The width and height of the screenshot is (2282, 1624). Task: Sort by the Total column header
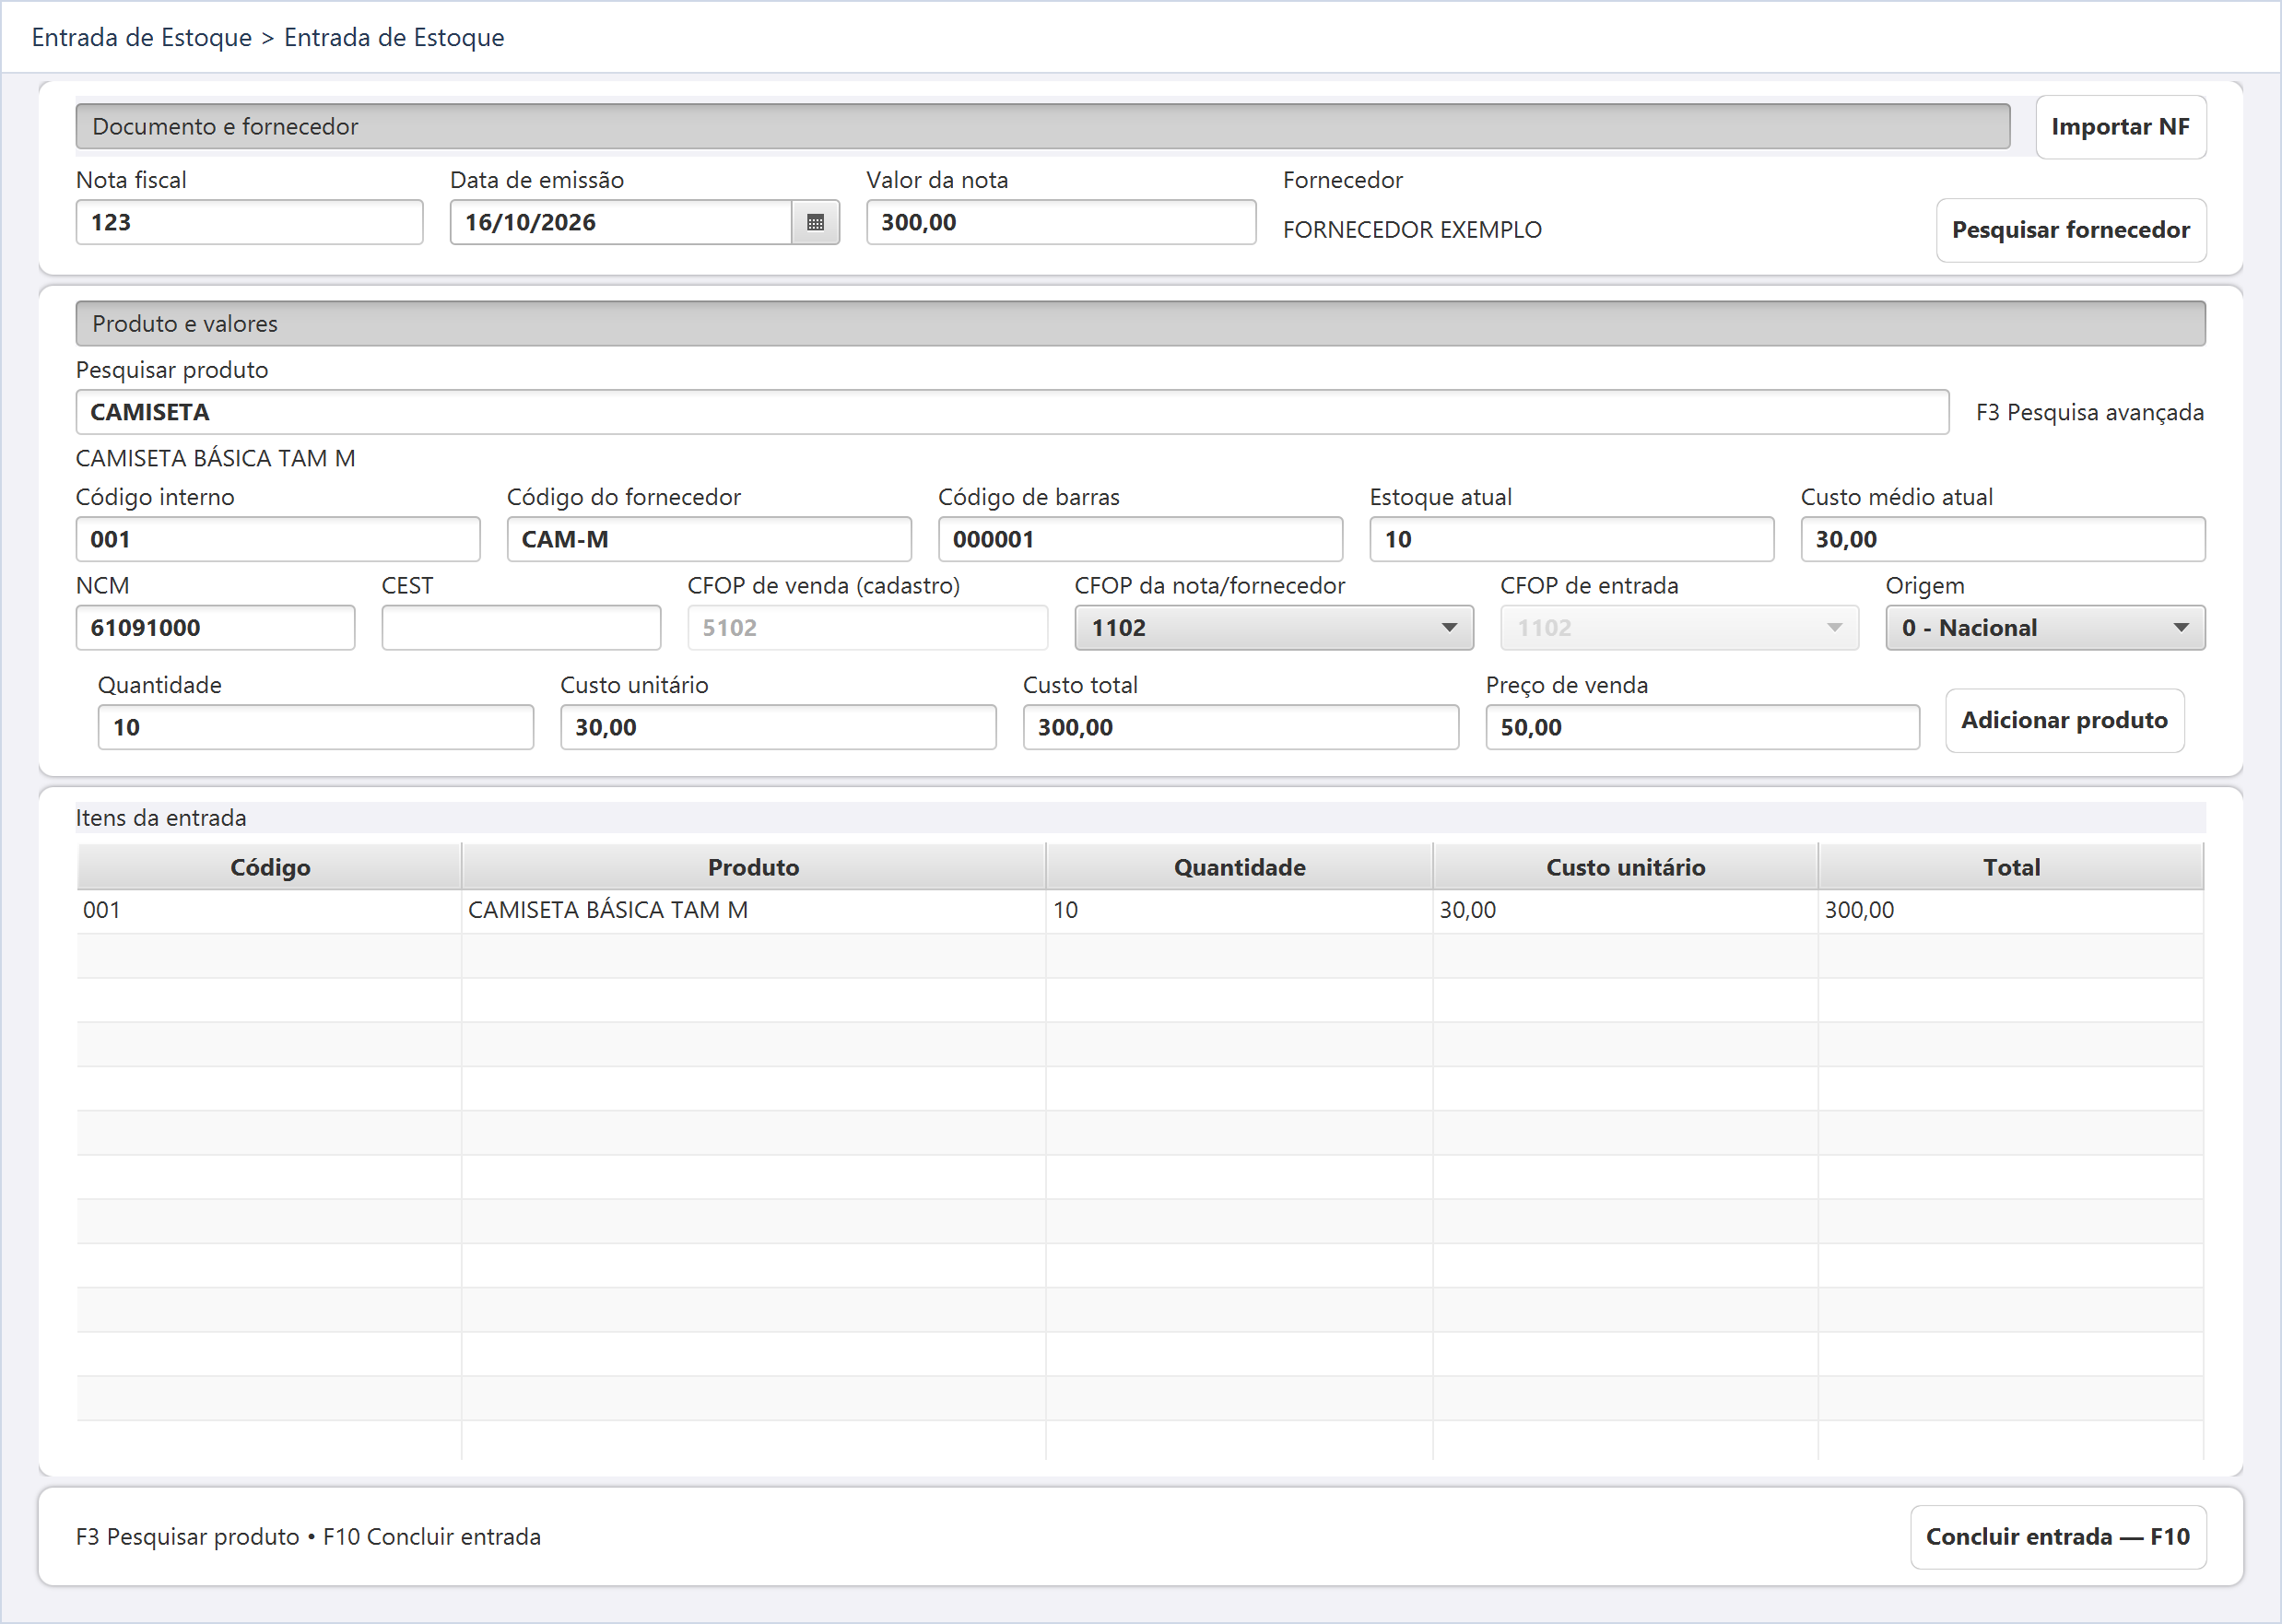pos(2011,867)
